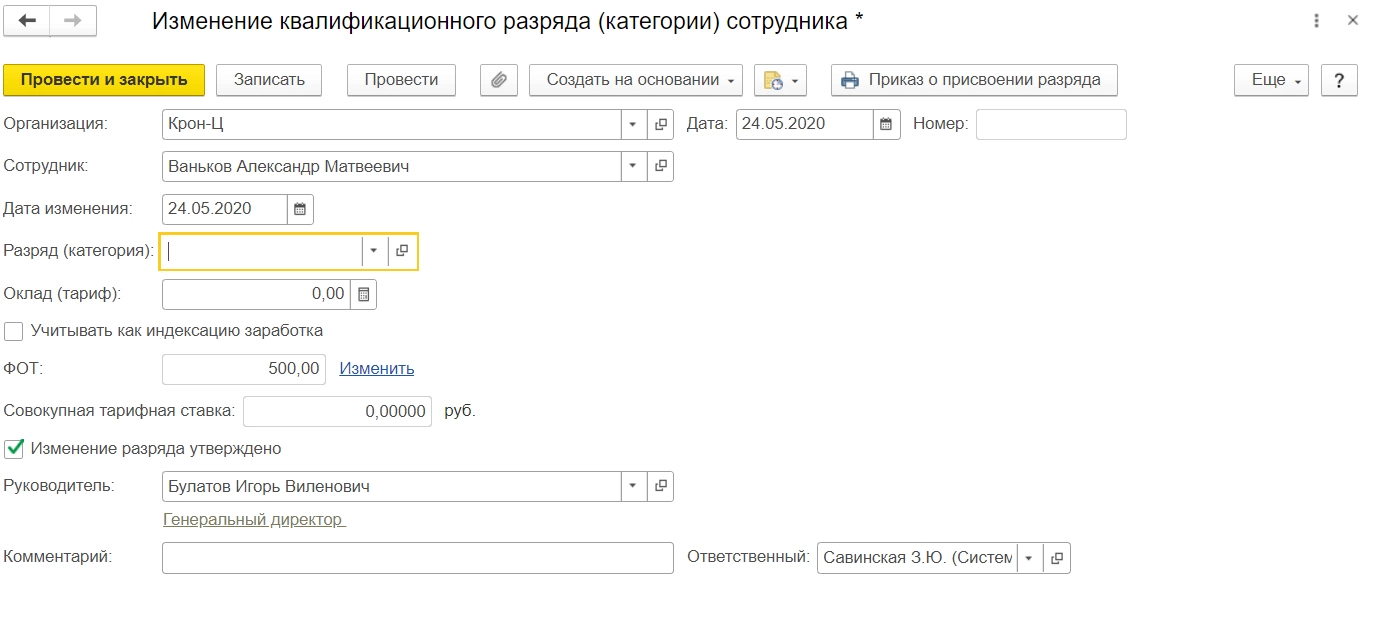Screen dimensions: 1381x635
Task: Enable Учитывать как индексацию заработка checkbox
Action: pyautogui.click(x=14, y=330)
